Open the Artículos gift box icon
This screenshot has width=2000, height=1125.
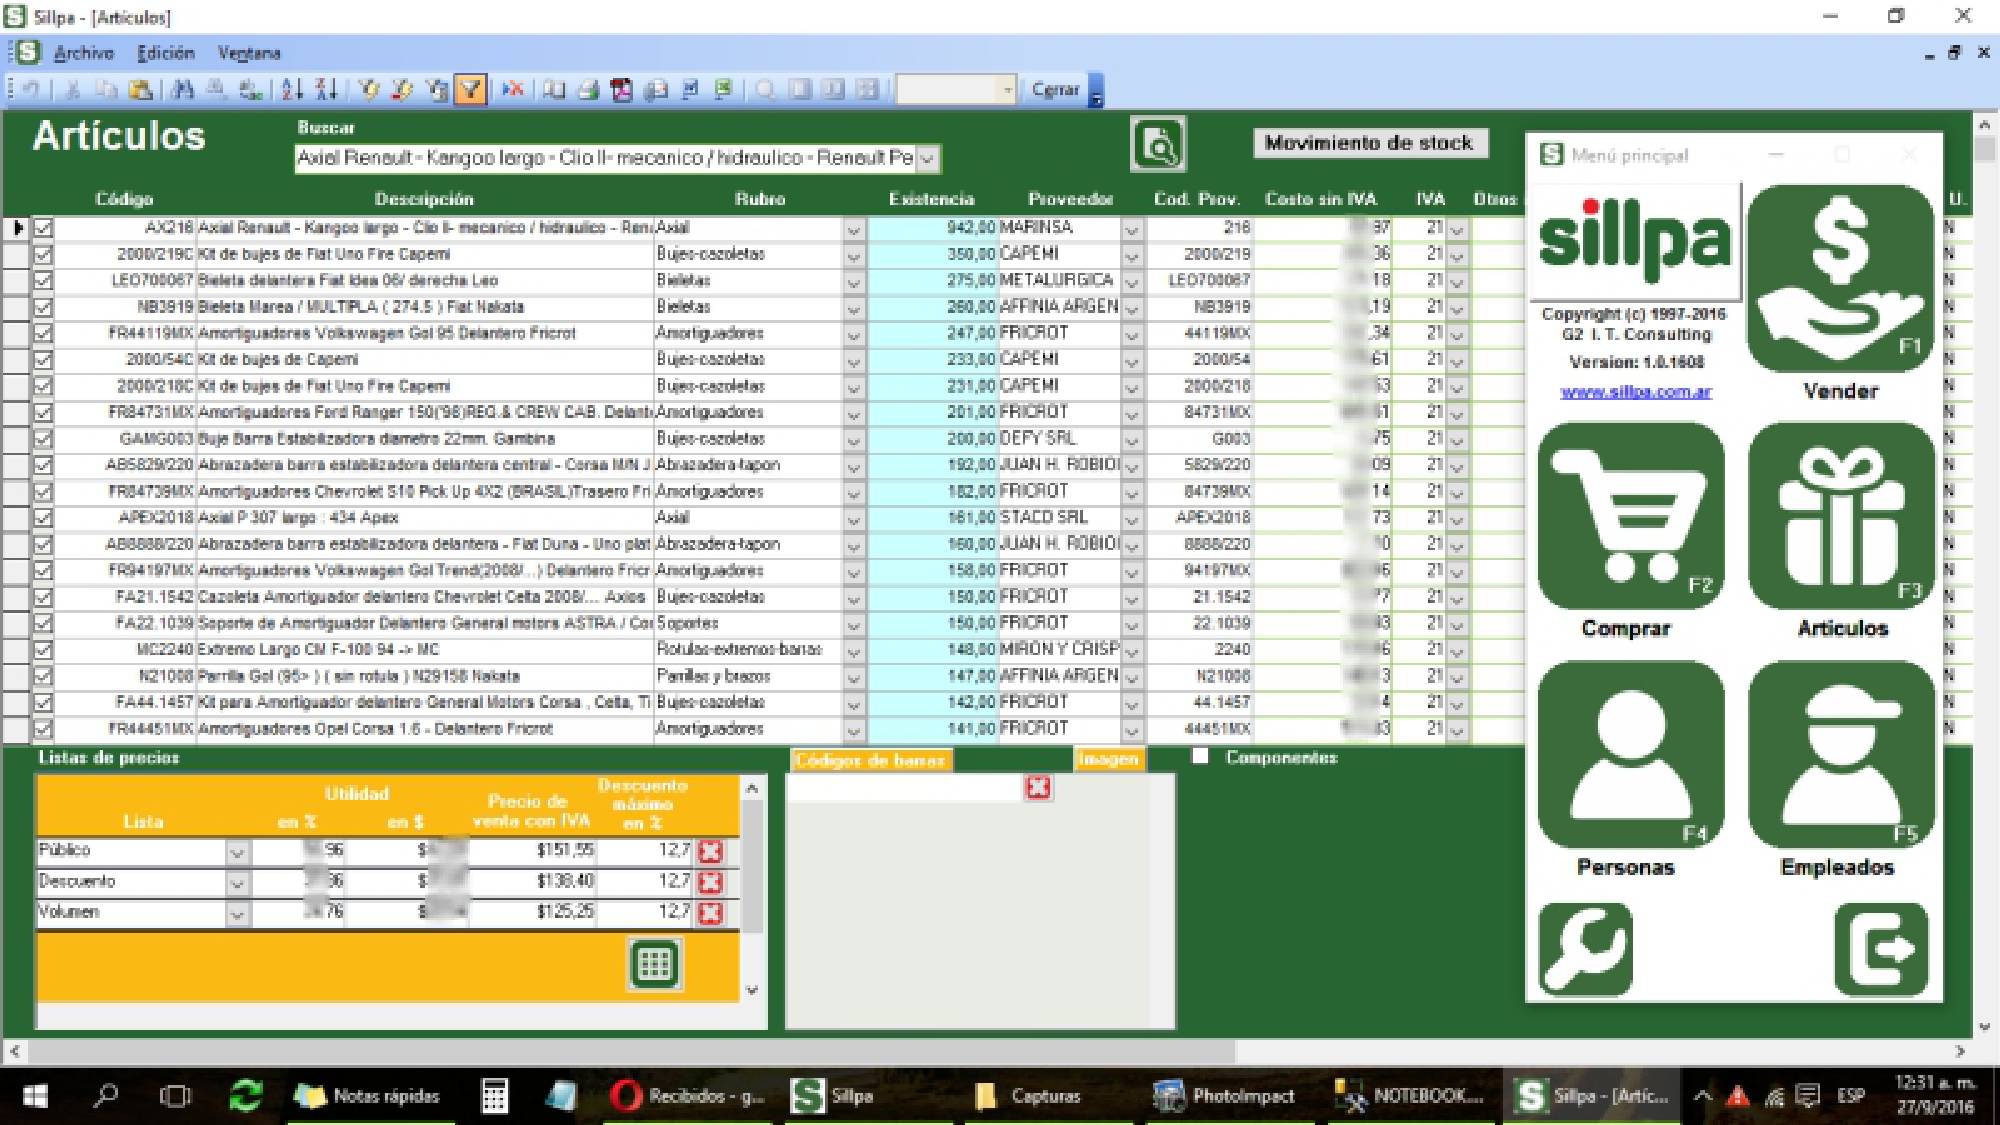click(x=1841, y=515)
